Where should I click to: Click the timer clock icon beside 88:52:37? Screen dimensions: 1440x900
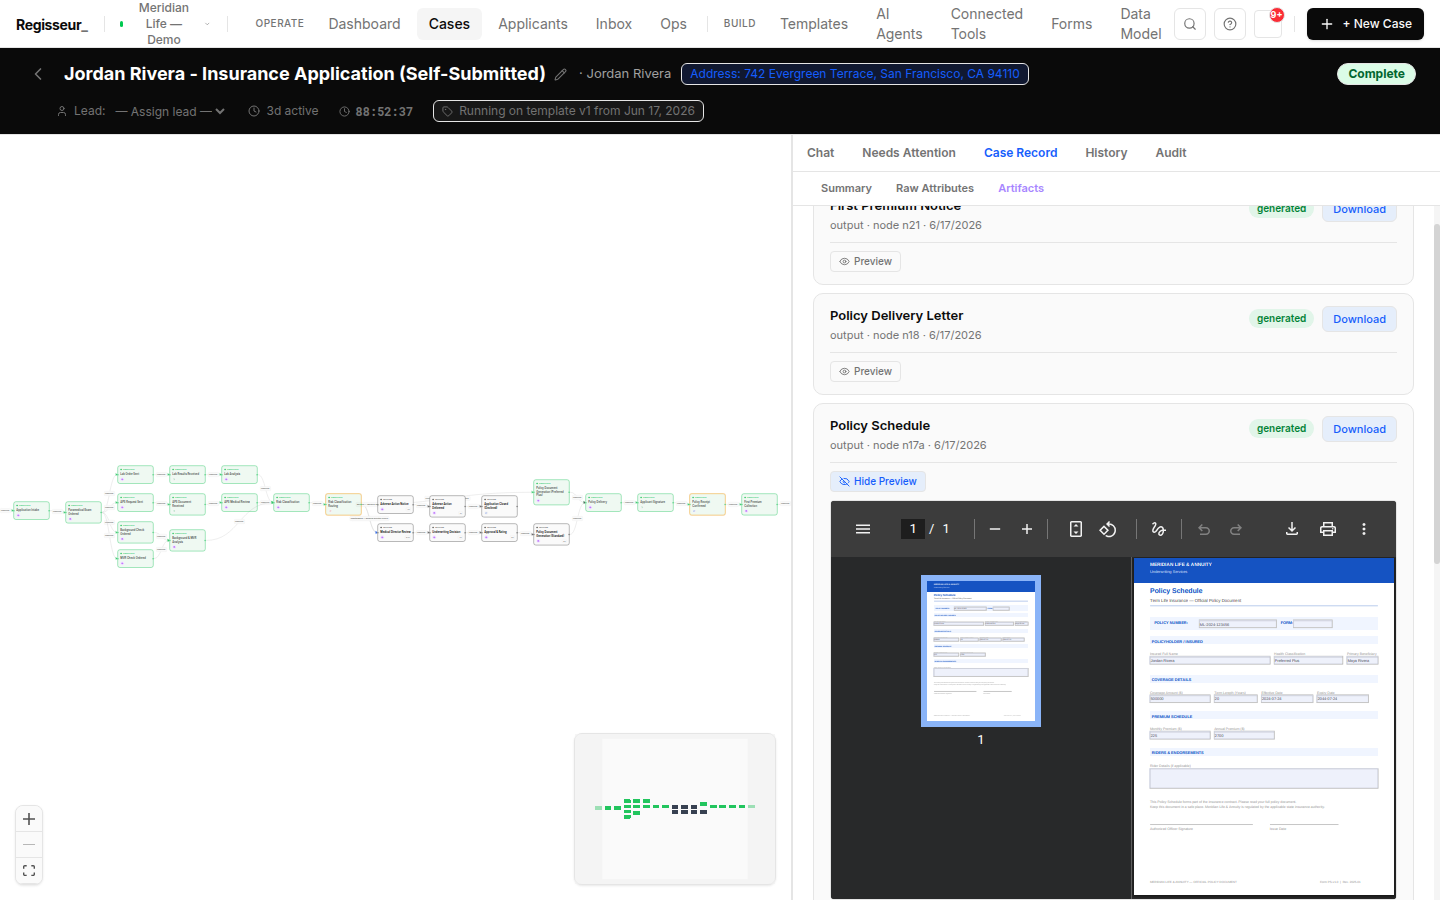tap(345, 111)
